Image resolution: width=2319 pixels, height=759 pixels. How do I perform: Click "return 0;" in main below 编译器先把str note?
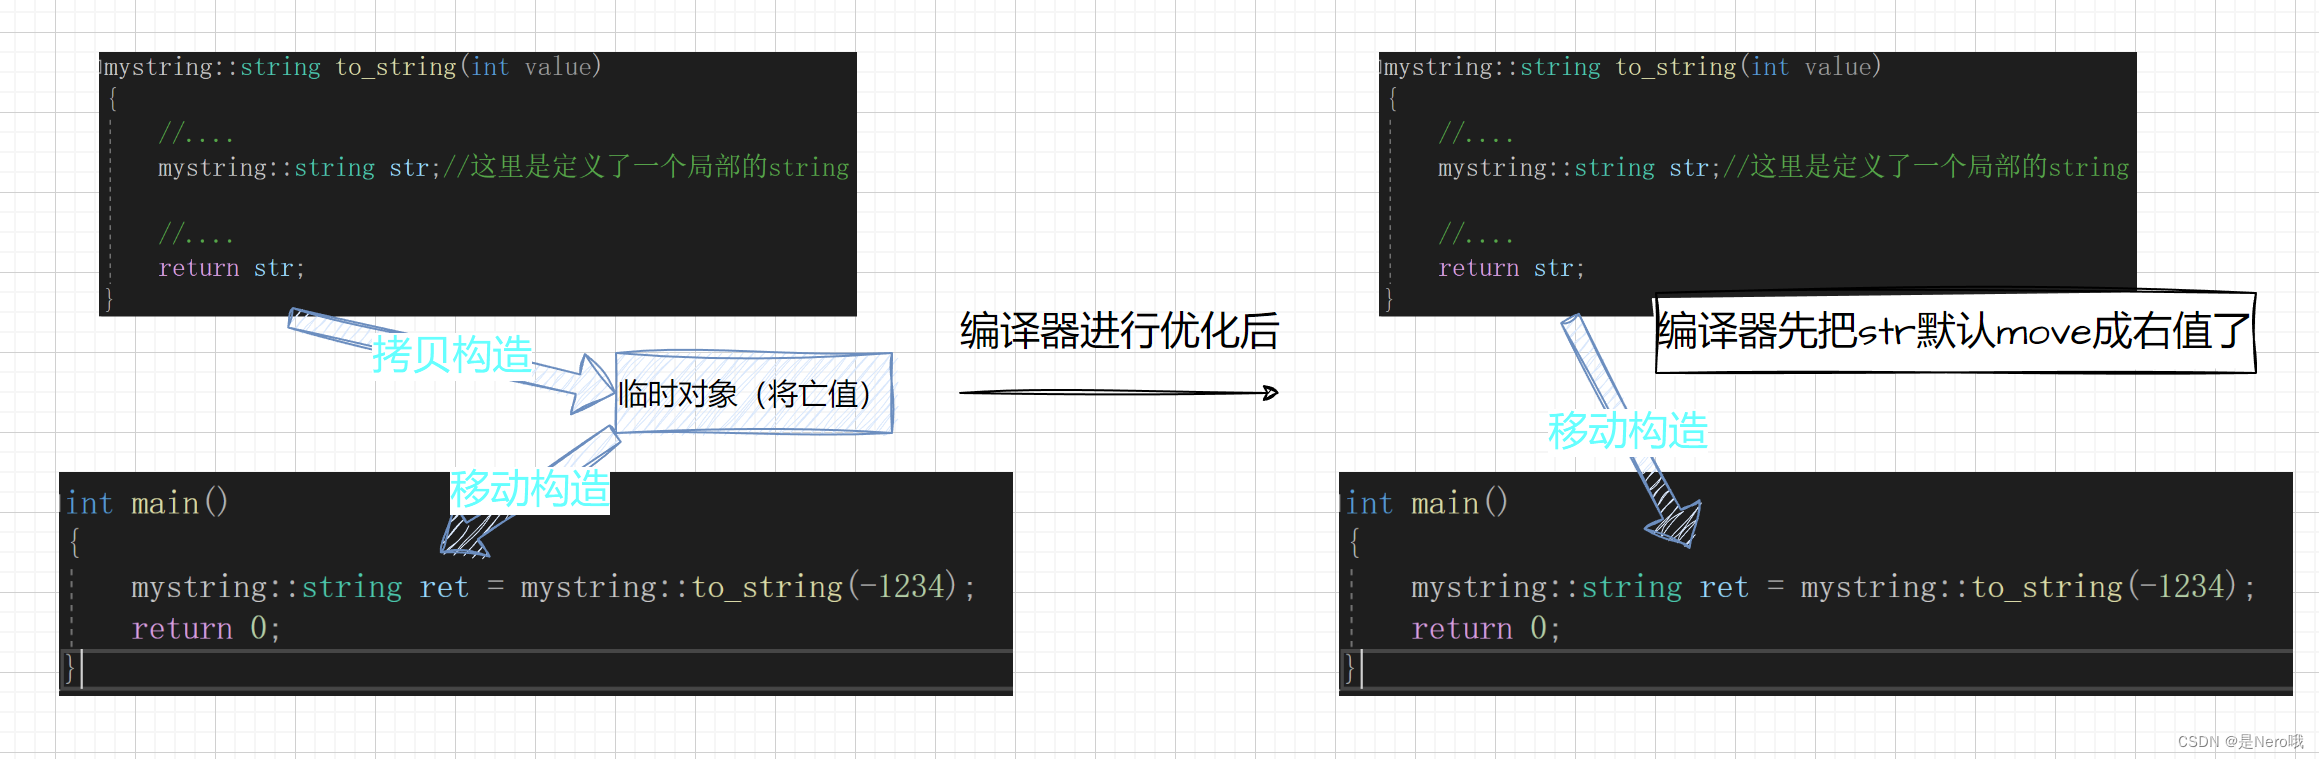pos(1486,628)
